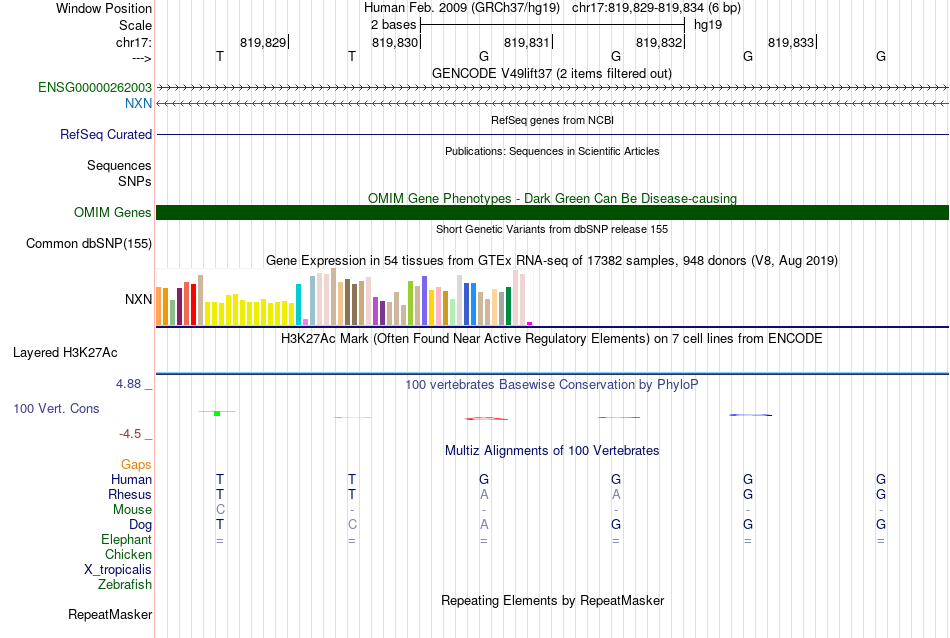This screenshot has width=950, height=638.
Task: Click the Human Feb. 2009 (GRCh37/hg19) title
Action: pos(464,8)
